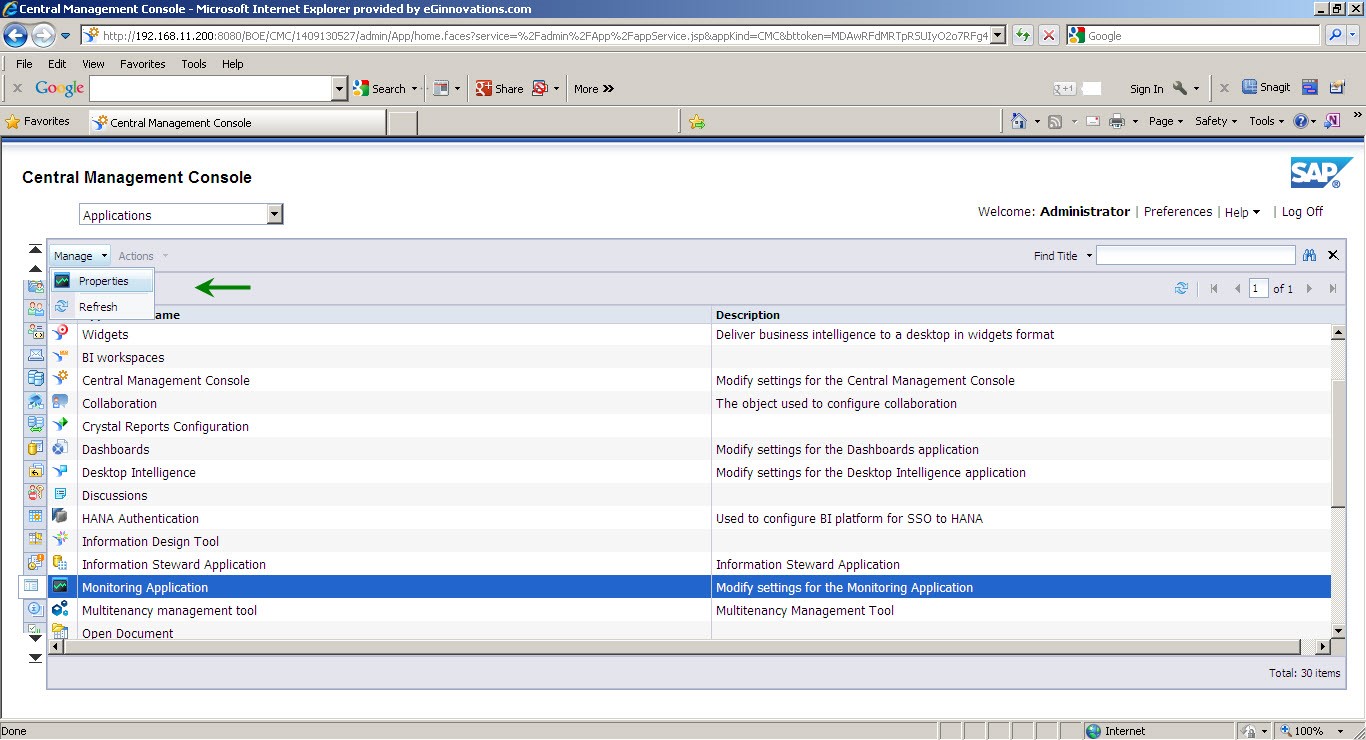The image size is (1366, 740).
Task: Click the Find Title search input field
Action: [x=1195, y=256]
